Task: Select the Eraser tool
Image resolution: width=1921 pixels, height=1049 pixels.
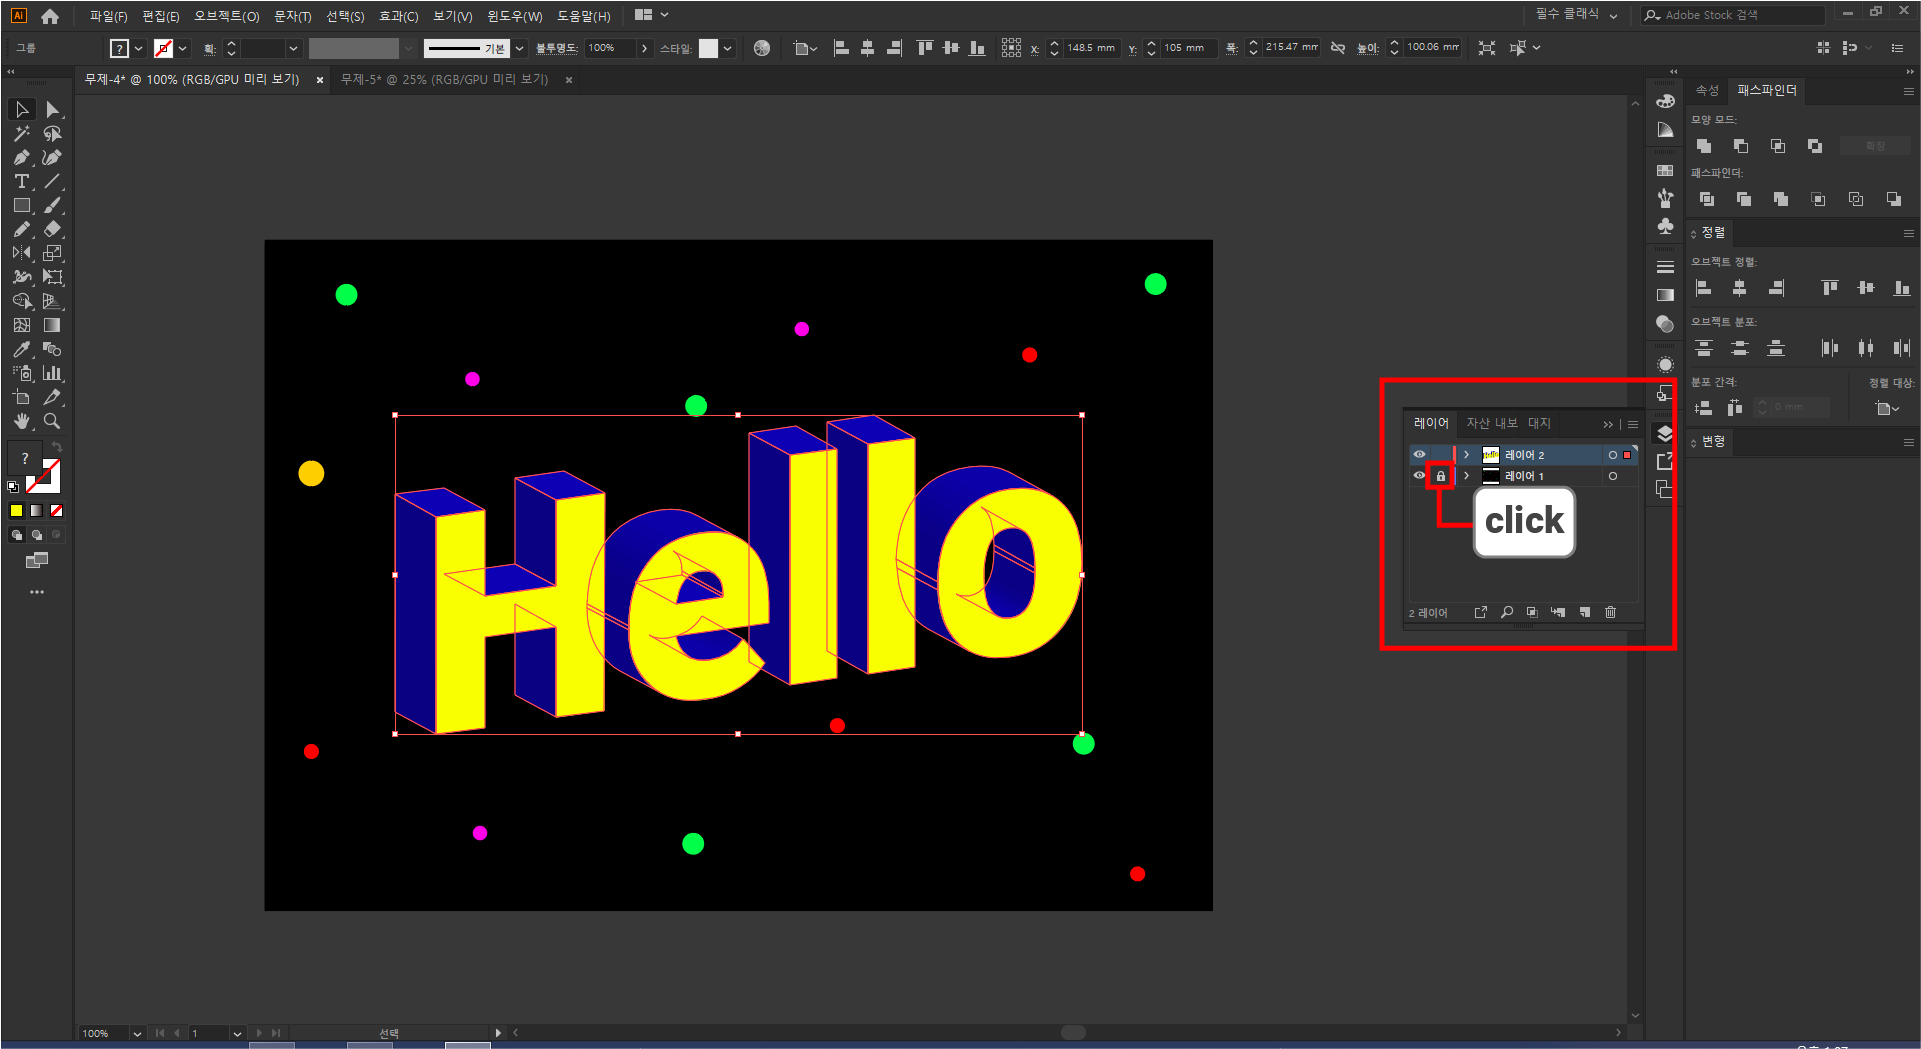Action: [53, 229]
